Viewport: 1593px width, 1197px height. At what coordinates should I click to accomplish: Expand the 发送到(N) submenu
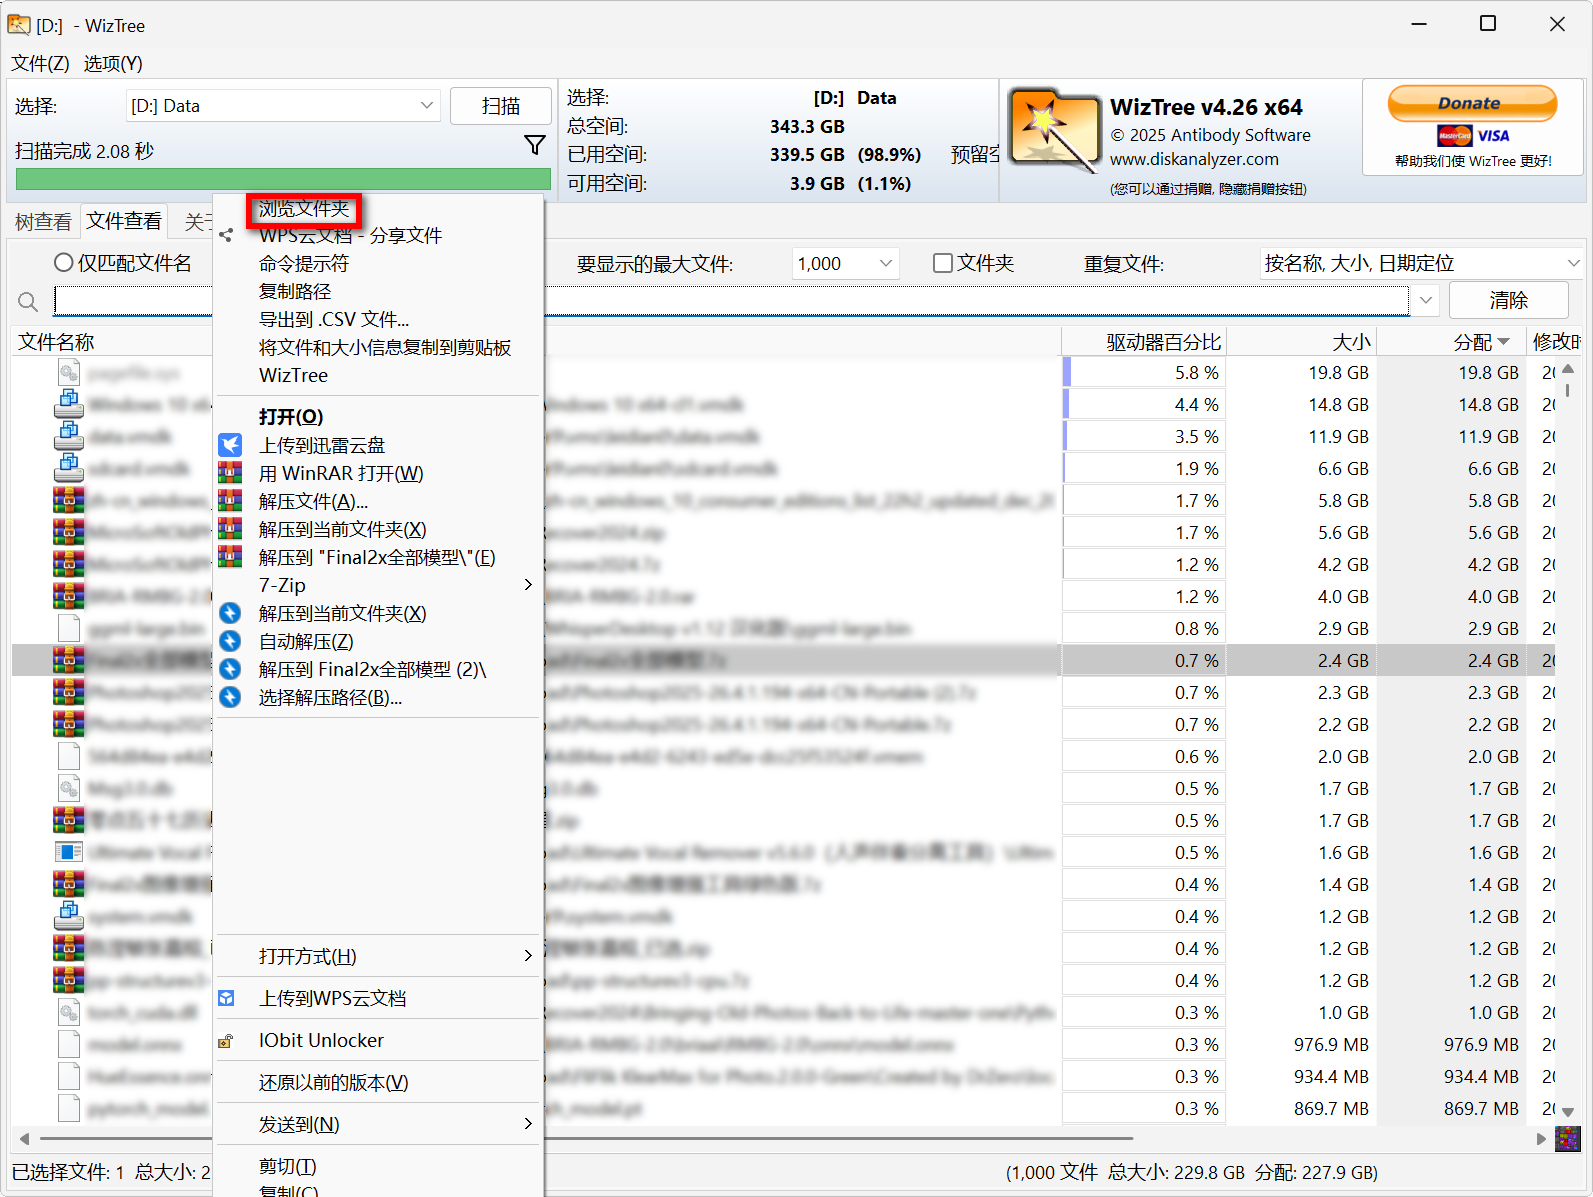point(378,1125)
